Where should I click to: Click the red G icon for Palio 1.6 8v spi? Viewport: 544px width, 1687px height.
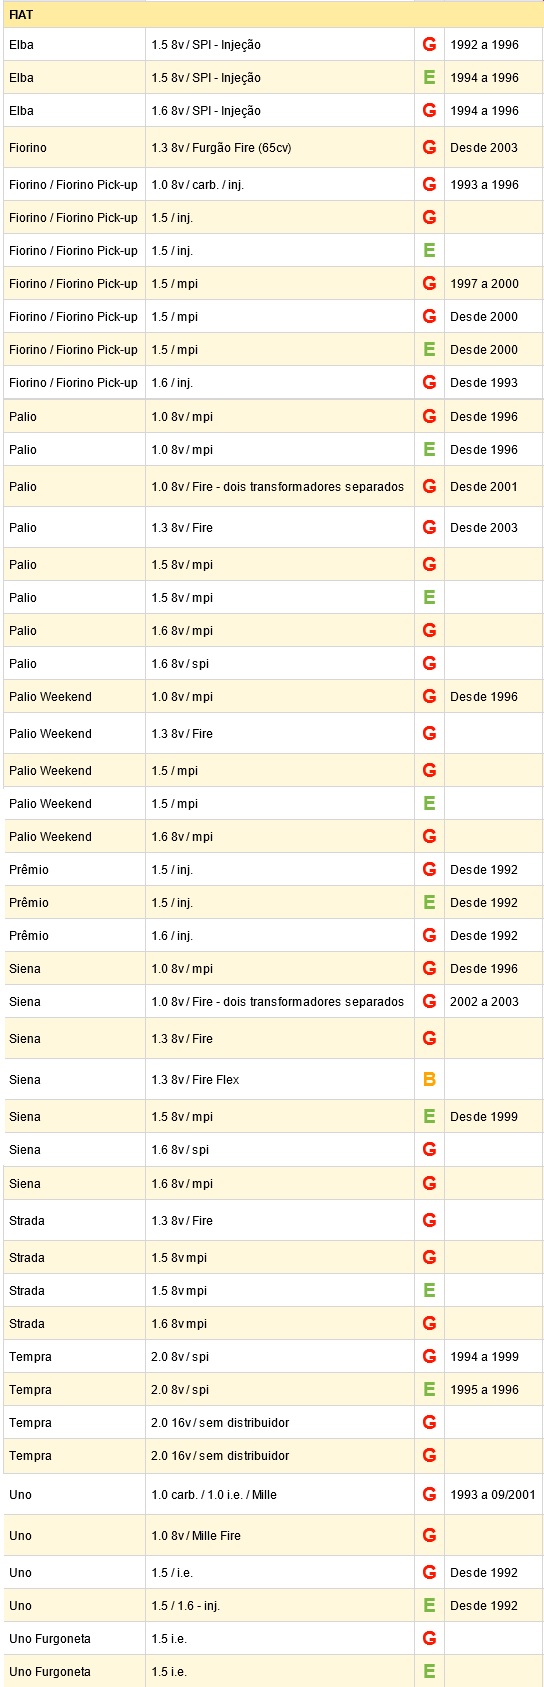click(x=429, y=663)
